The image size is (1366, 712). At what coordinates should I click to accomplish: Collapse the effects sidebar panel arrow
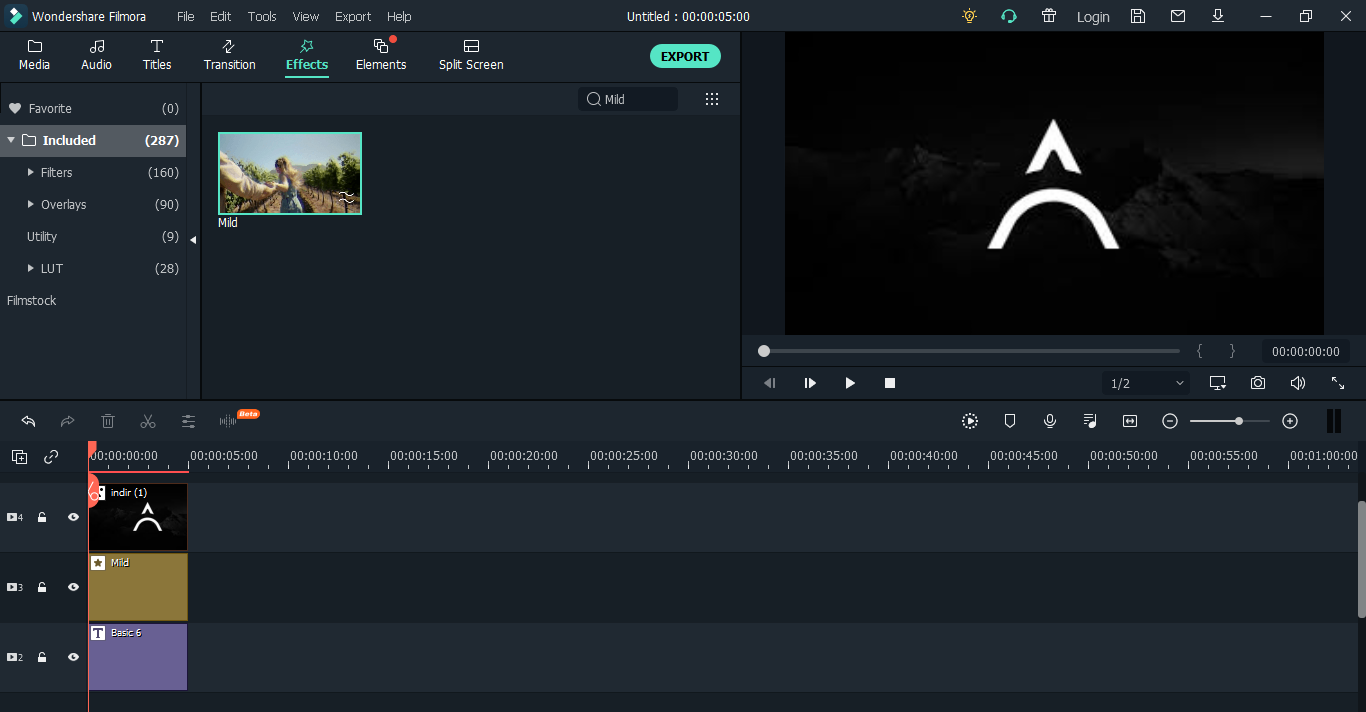pyautogui.click(x=193, y=240)
